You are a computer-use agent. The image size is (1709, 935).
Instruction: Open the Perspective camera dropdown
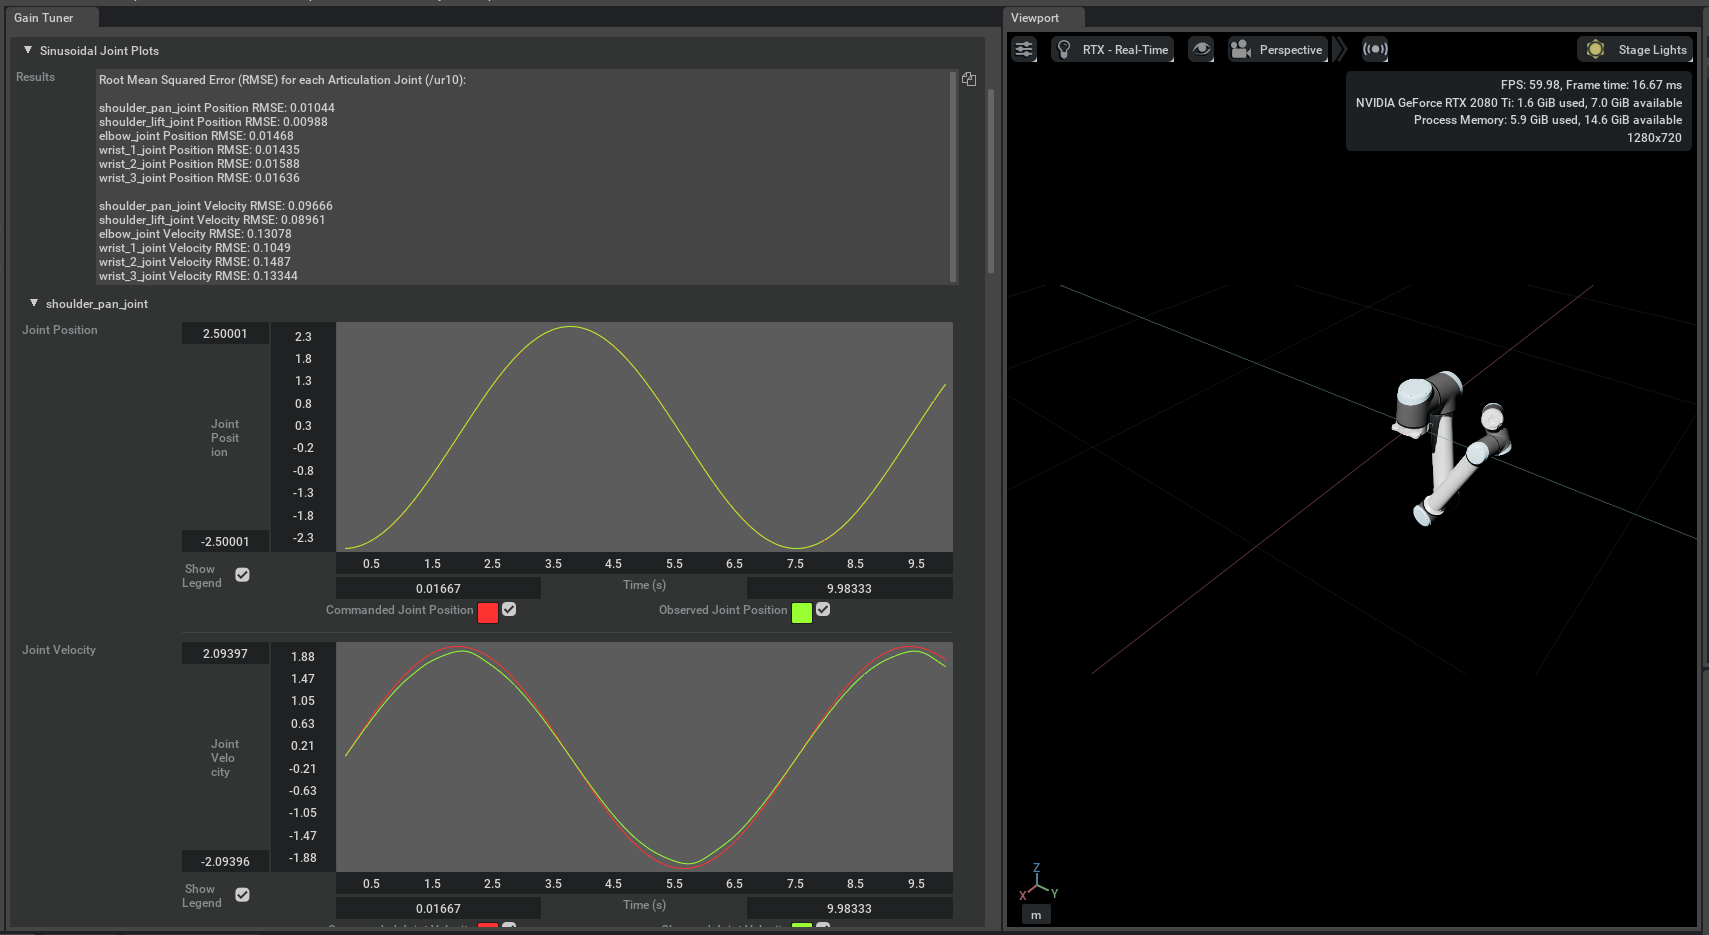click(1290, 50)
